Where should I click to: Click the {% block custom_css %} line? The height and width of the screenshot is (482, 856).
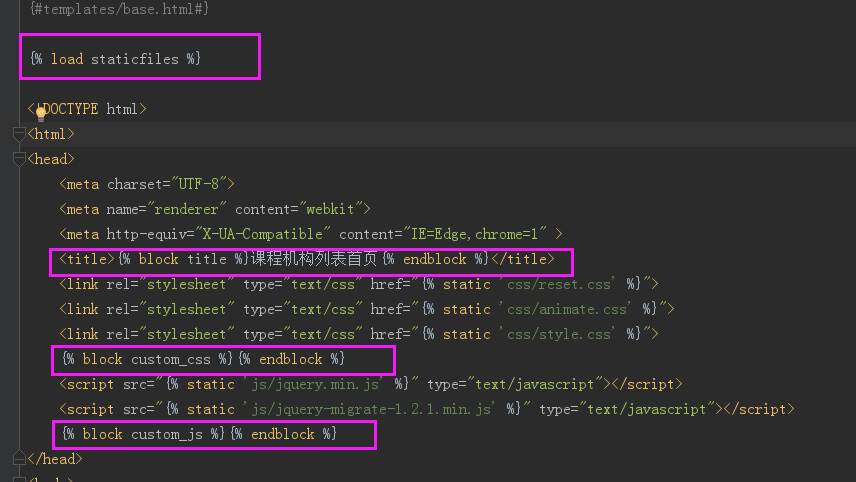click(203, 359)
